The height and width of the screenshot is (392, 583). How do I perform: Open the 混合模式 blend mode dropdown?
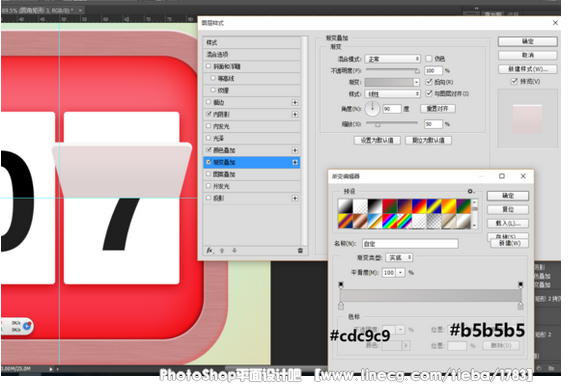pos(393,59)
